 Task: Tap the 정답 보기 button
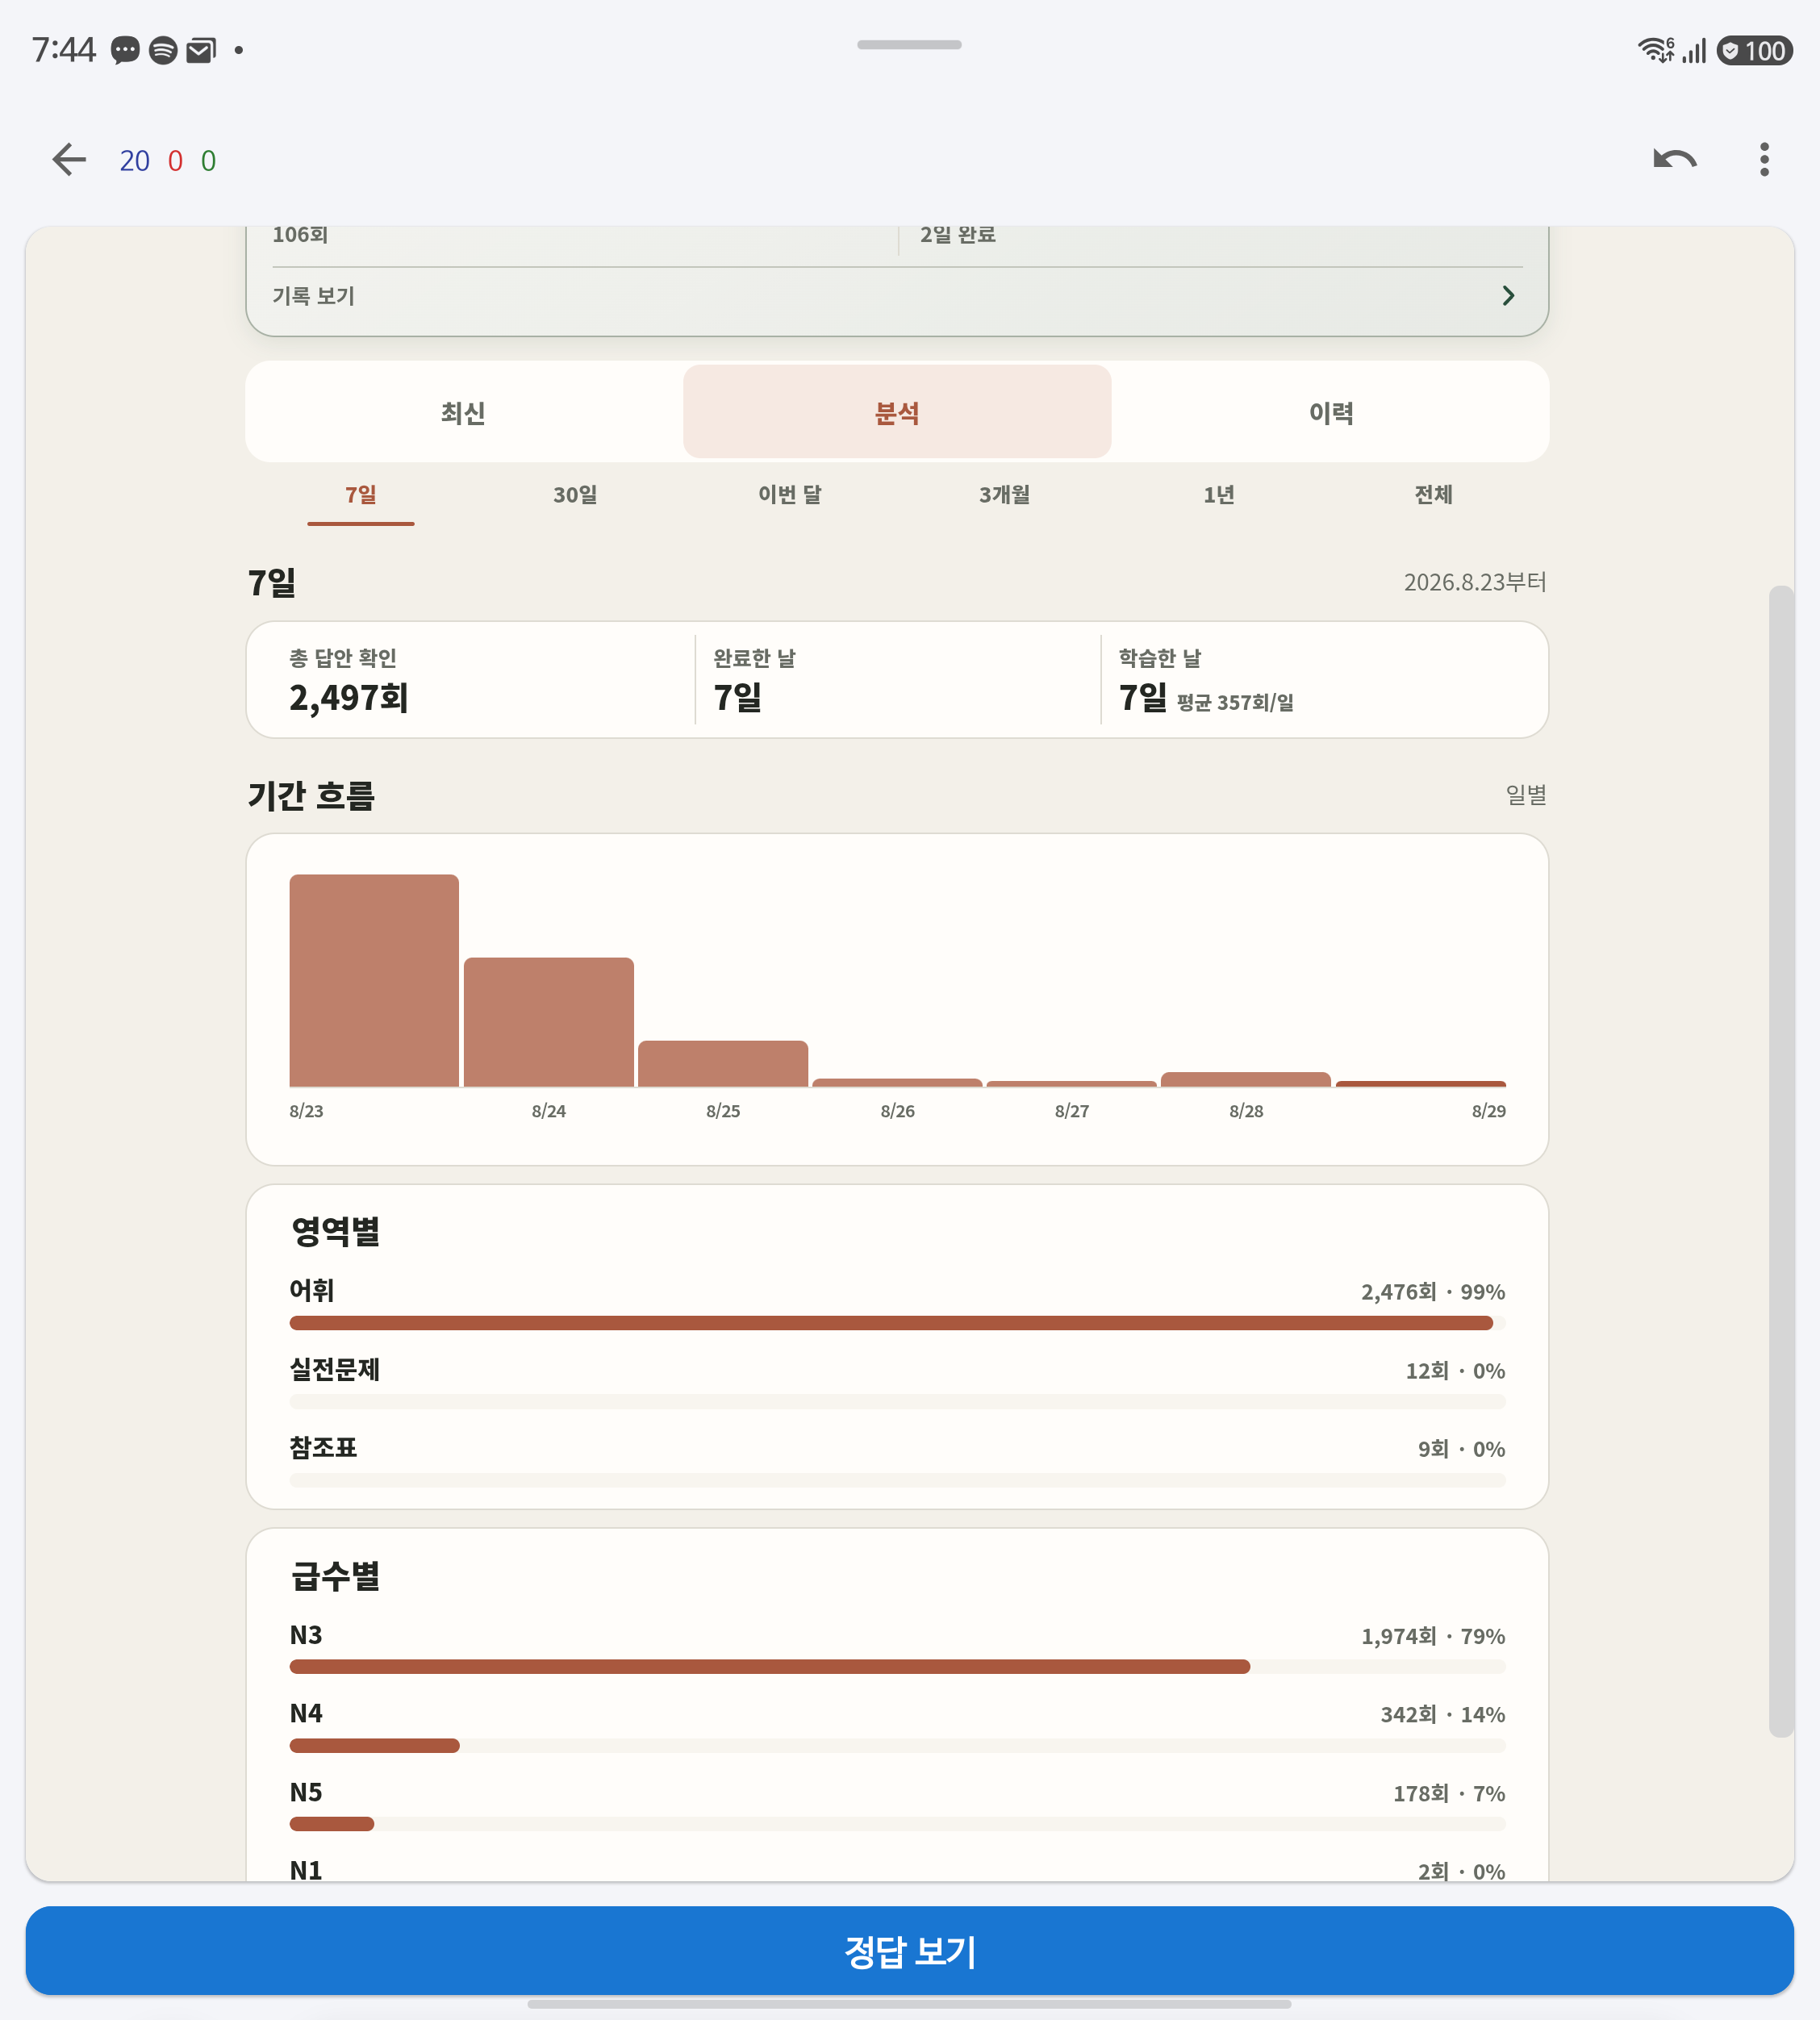coord(909,1951)
